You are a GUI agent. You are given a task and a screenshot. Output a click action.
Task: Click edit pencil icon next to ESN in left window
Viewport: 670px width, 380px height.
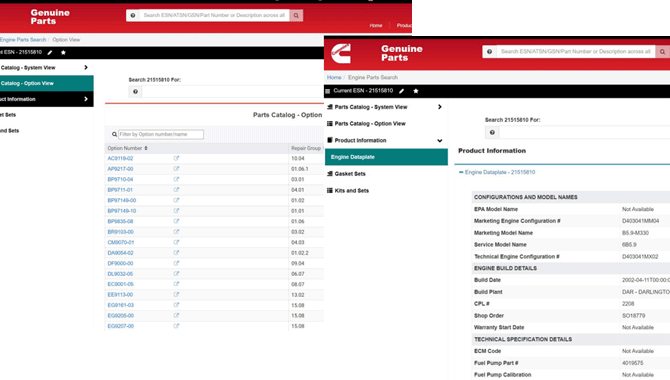[50, 53]
